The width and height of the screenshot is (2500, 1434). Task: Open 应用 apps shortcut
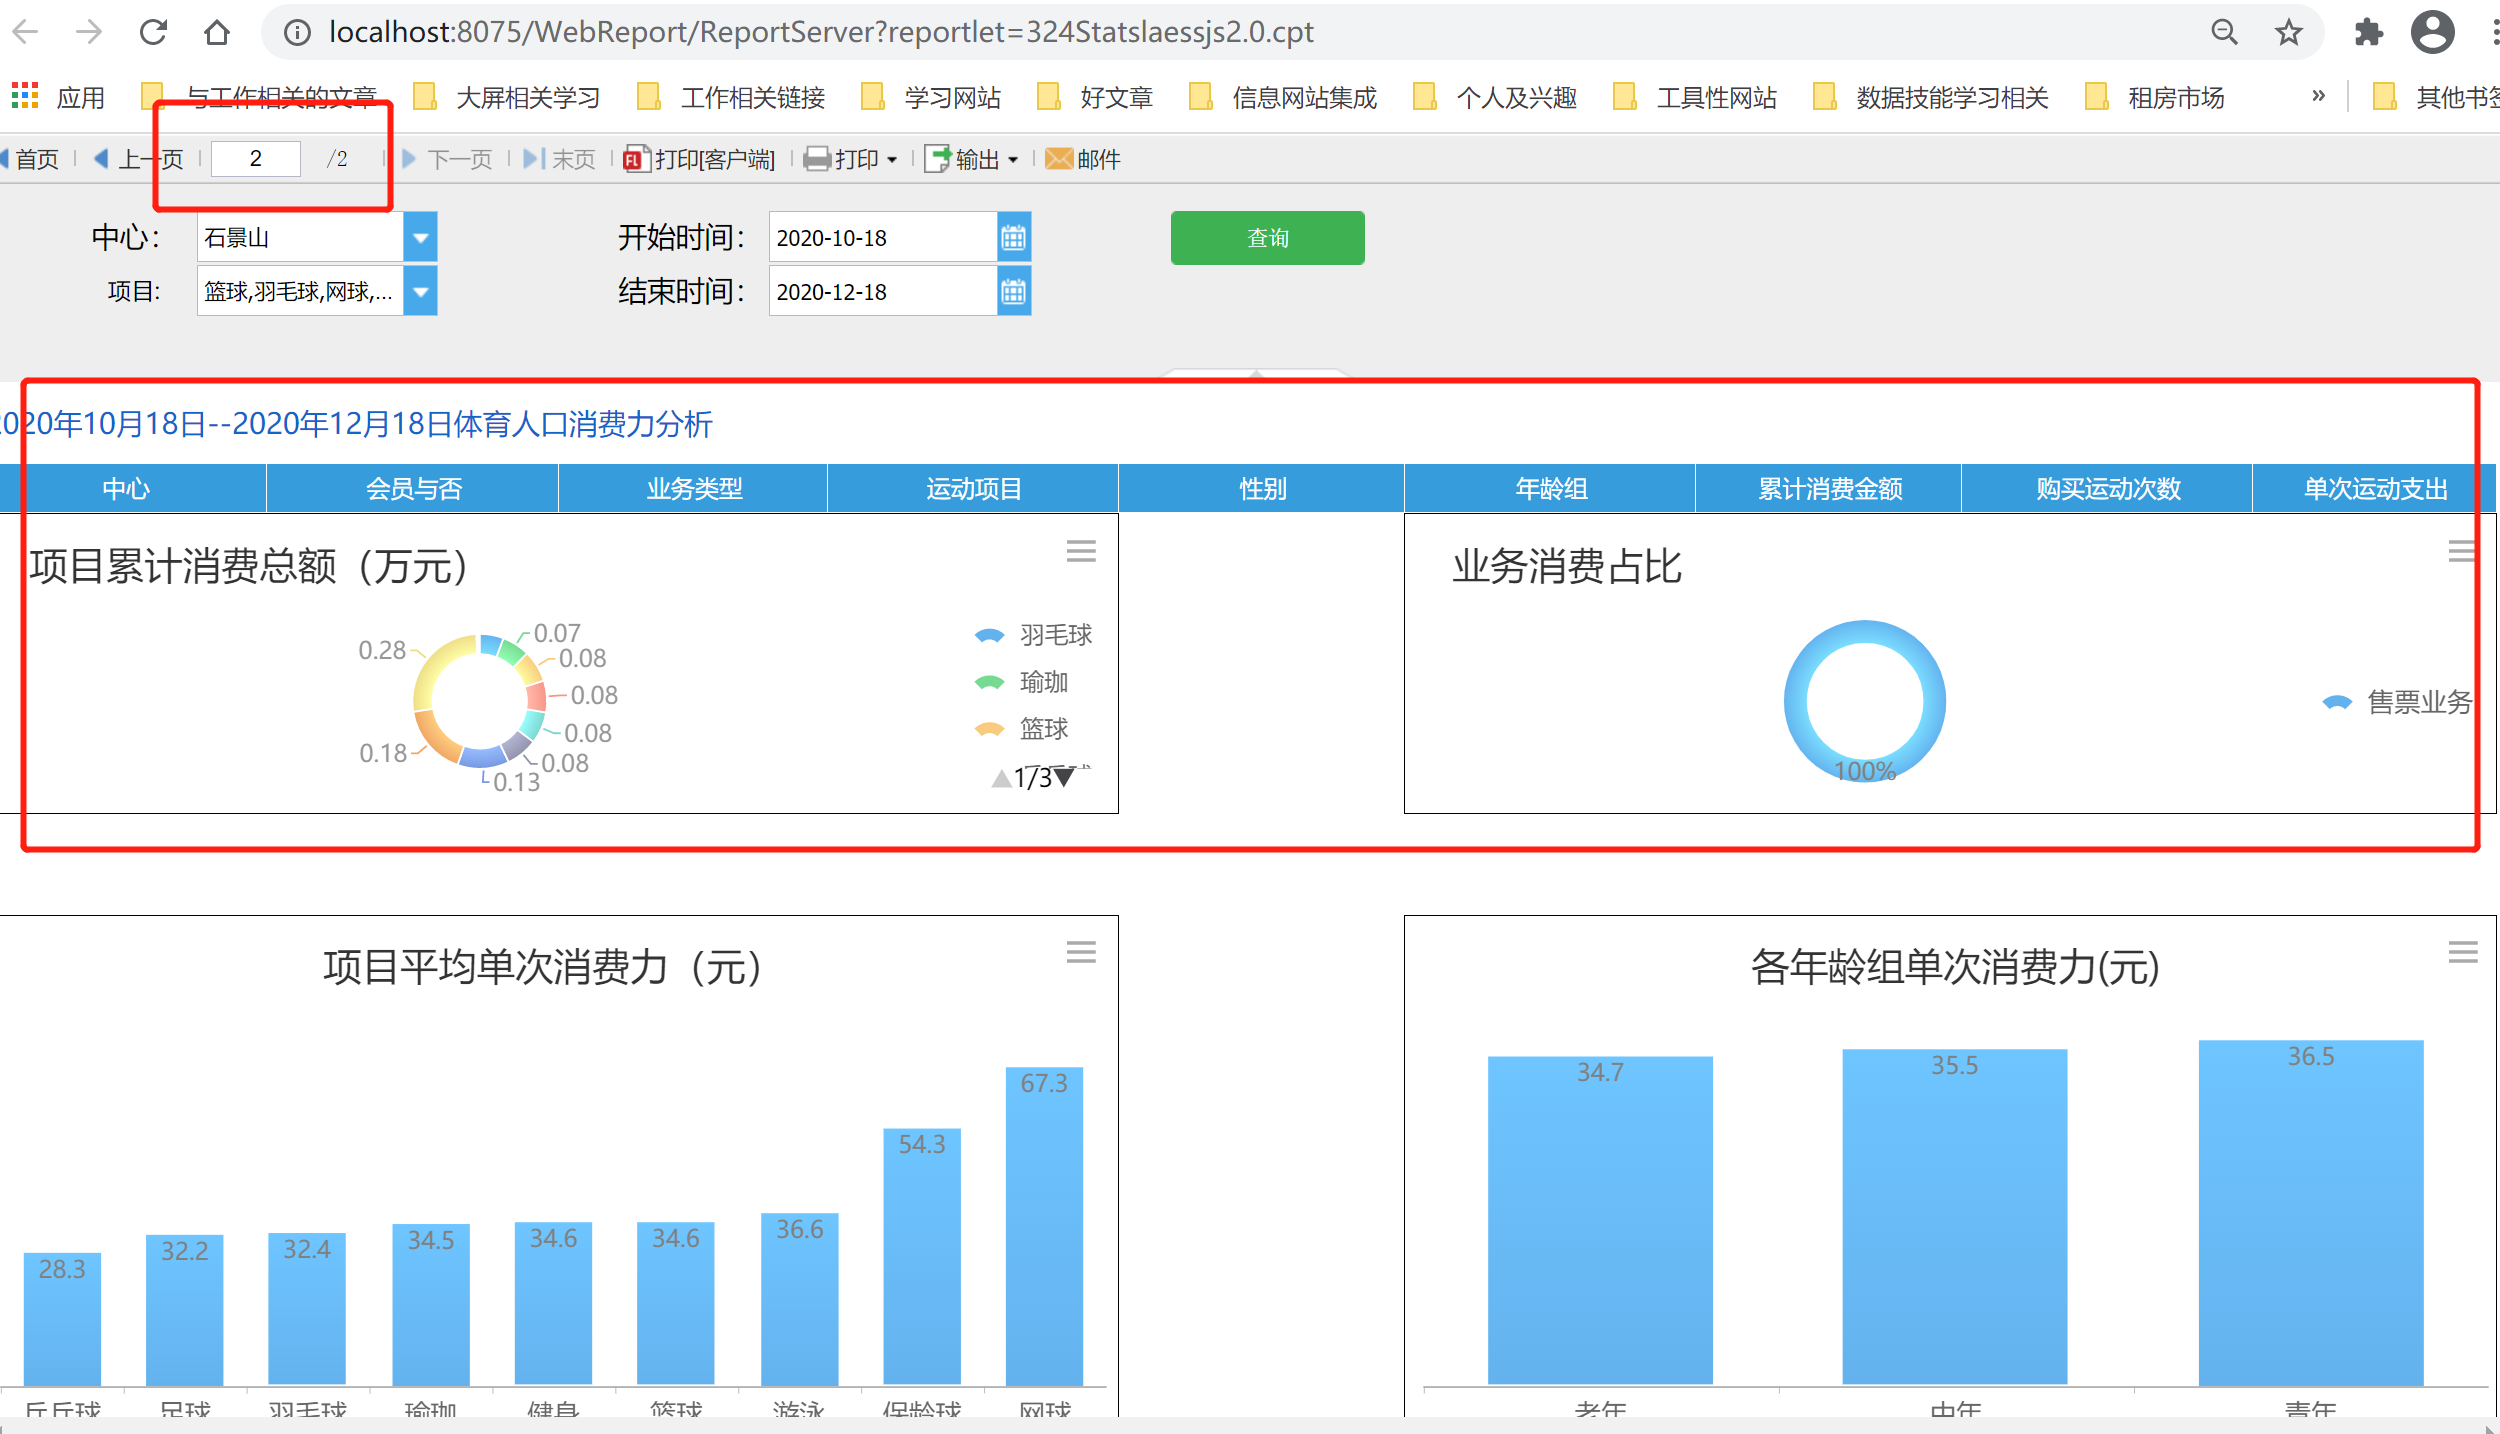(57, 97)
